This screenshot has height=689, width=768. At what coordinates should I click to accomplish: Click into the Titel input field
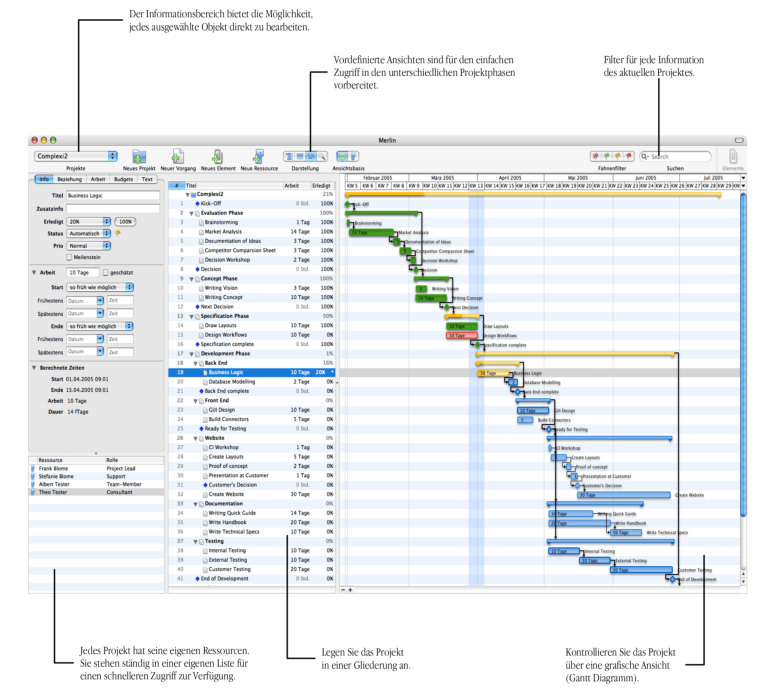point(113,195)
